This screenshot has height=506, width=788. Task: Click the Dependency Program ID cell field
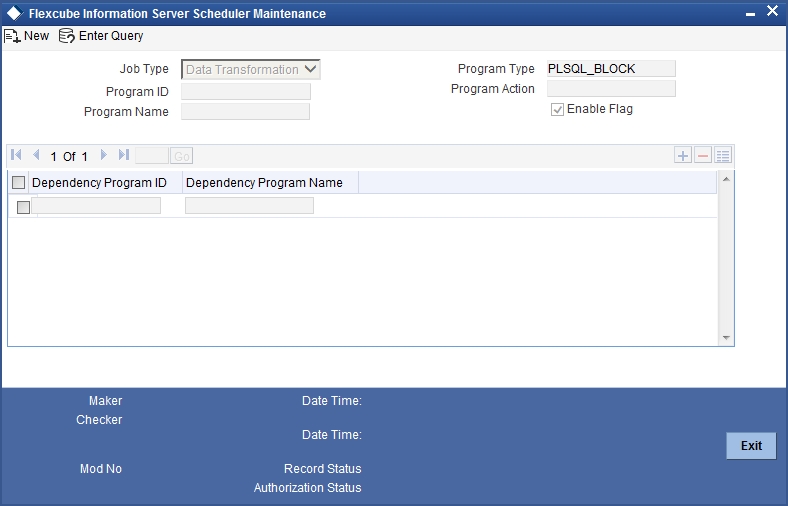[96, 206]
